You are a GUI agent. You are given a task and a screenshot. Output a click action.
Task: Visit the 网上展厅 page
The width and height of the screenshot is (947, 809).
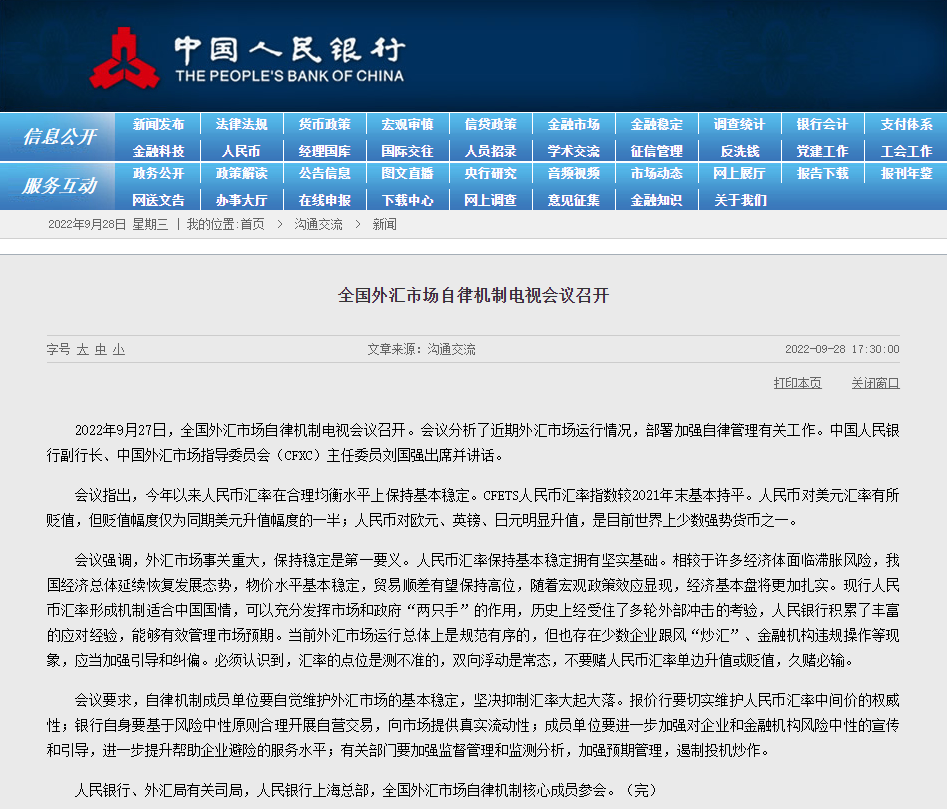[739, 173]
